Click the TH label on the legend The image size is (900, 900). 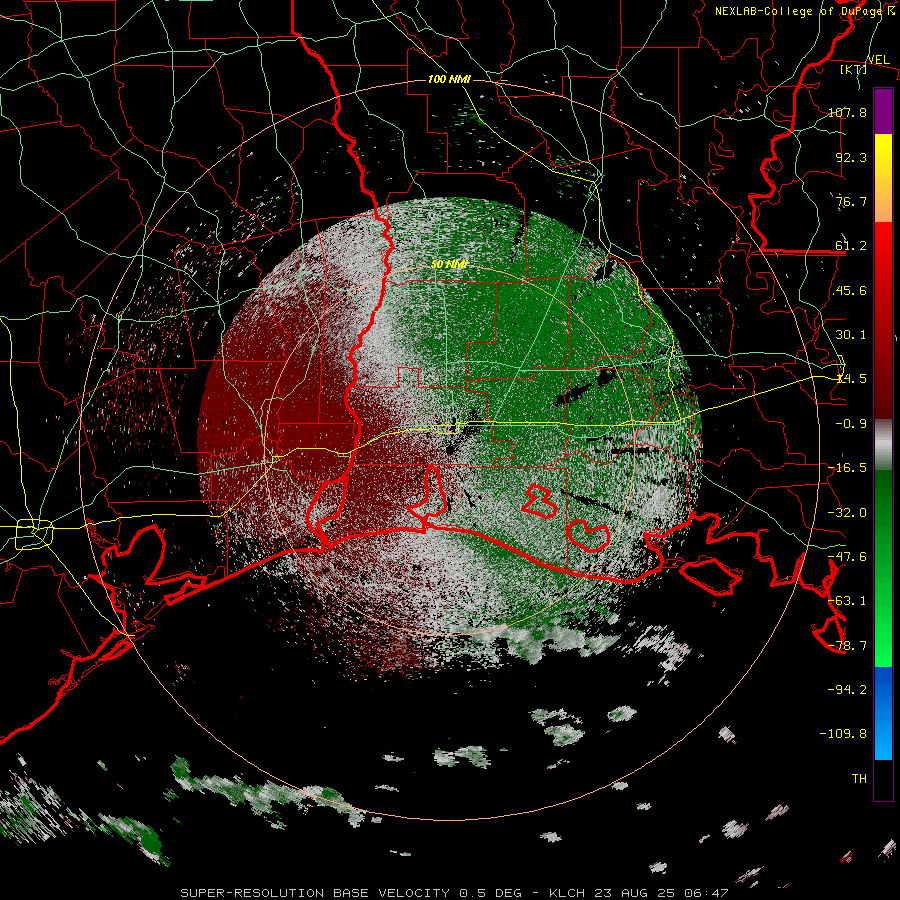point(859,779)
